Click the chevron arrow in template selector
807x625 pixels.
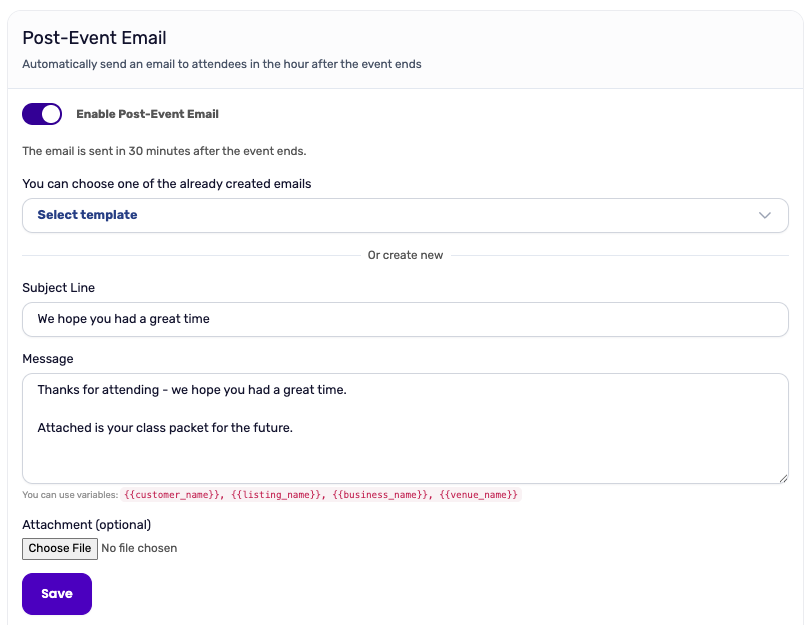tap(765, 215)
